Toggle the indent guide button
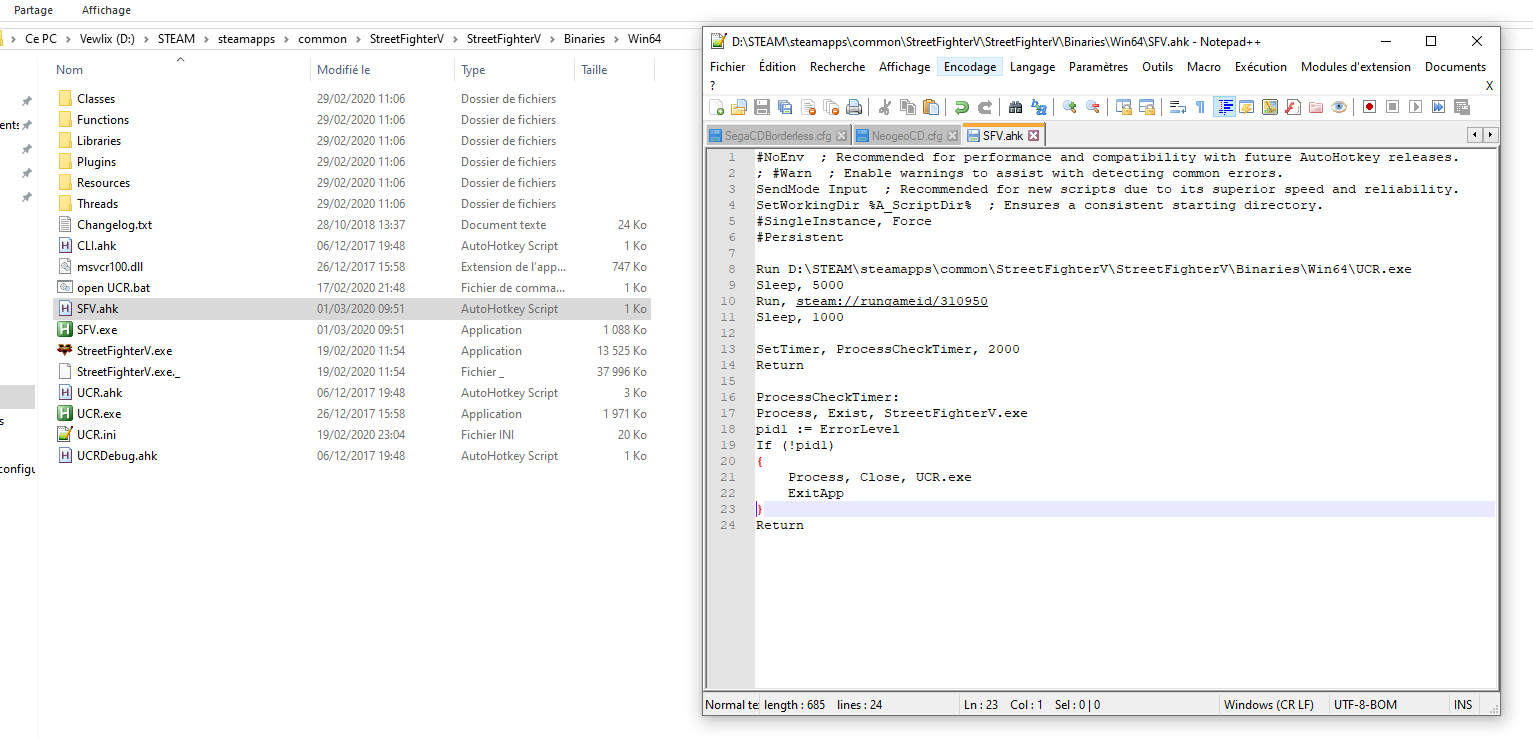This screenshot has height=739, width=1533. [1224, 107]
